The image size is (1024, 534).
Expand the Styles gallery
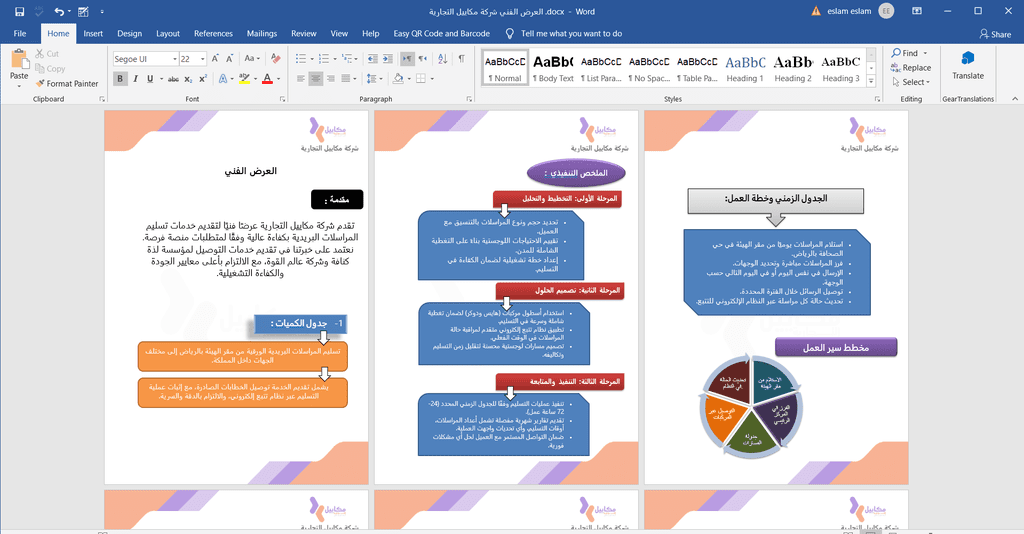[x=871, y=81]
